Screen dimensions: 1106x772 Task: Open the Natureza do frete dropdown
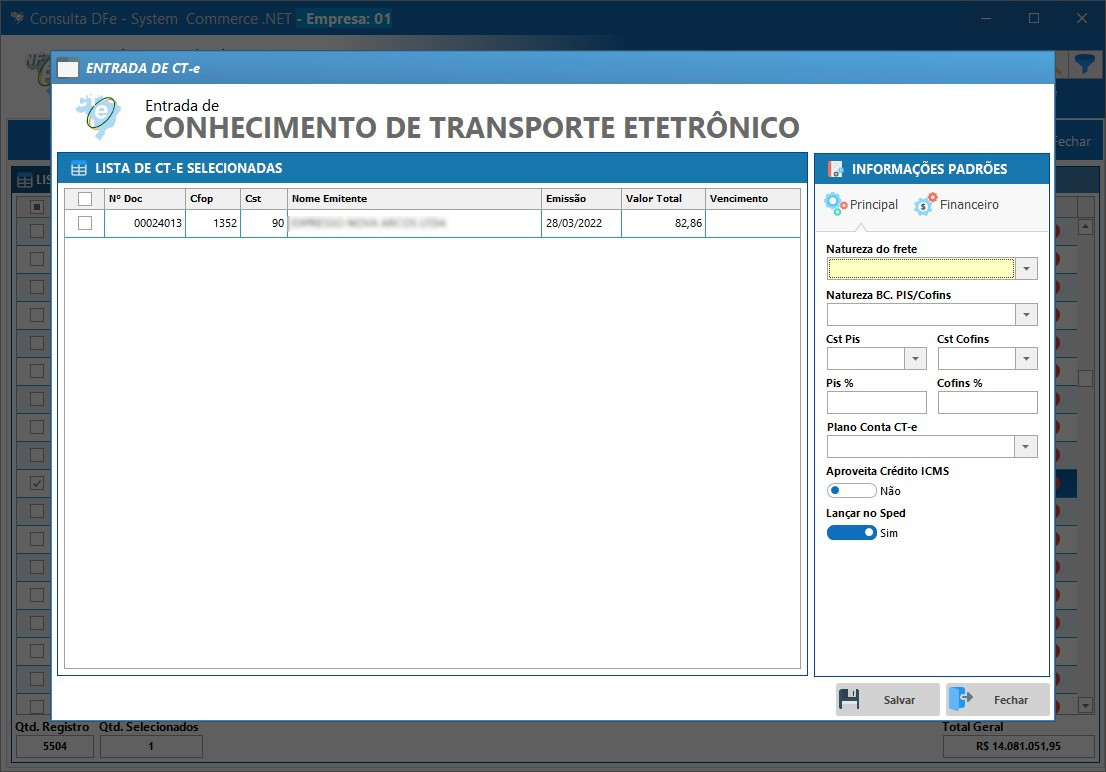1028,268
